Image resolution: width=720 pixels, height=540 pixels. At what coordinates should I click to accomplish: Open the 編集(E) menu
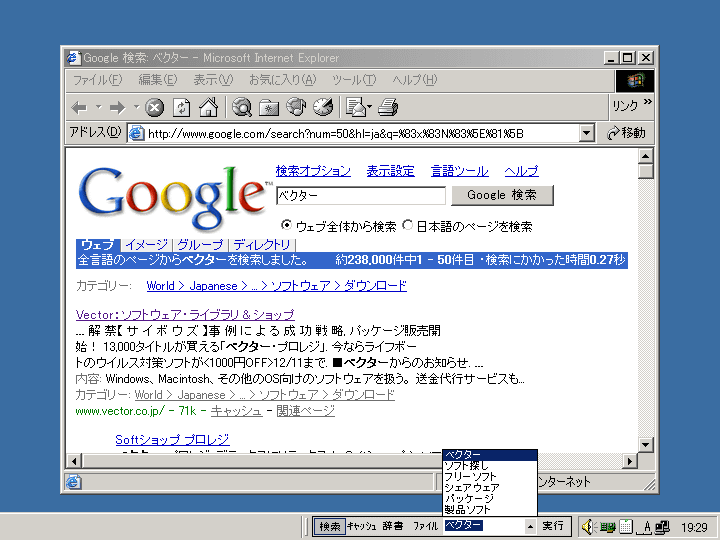pyautogui.click(x=158, y=80)
